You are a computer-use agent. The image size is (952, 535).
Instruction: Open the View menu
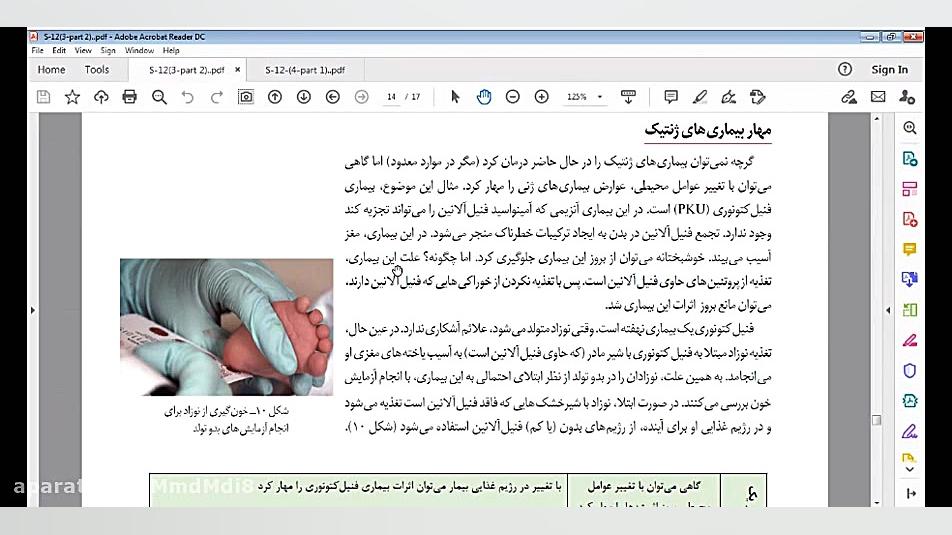click(x=83, y=50)
